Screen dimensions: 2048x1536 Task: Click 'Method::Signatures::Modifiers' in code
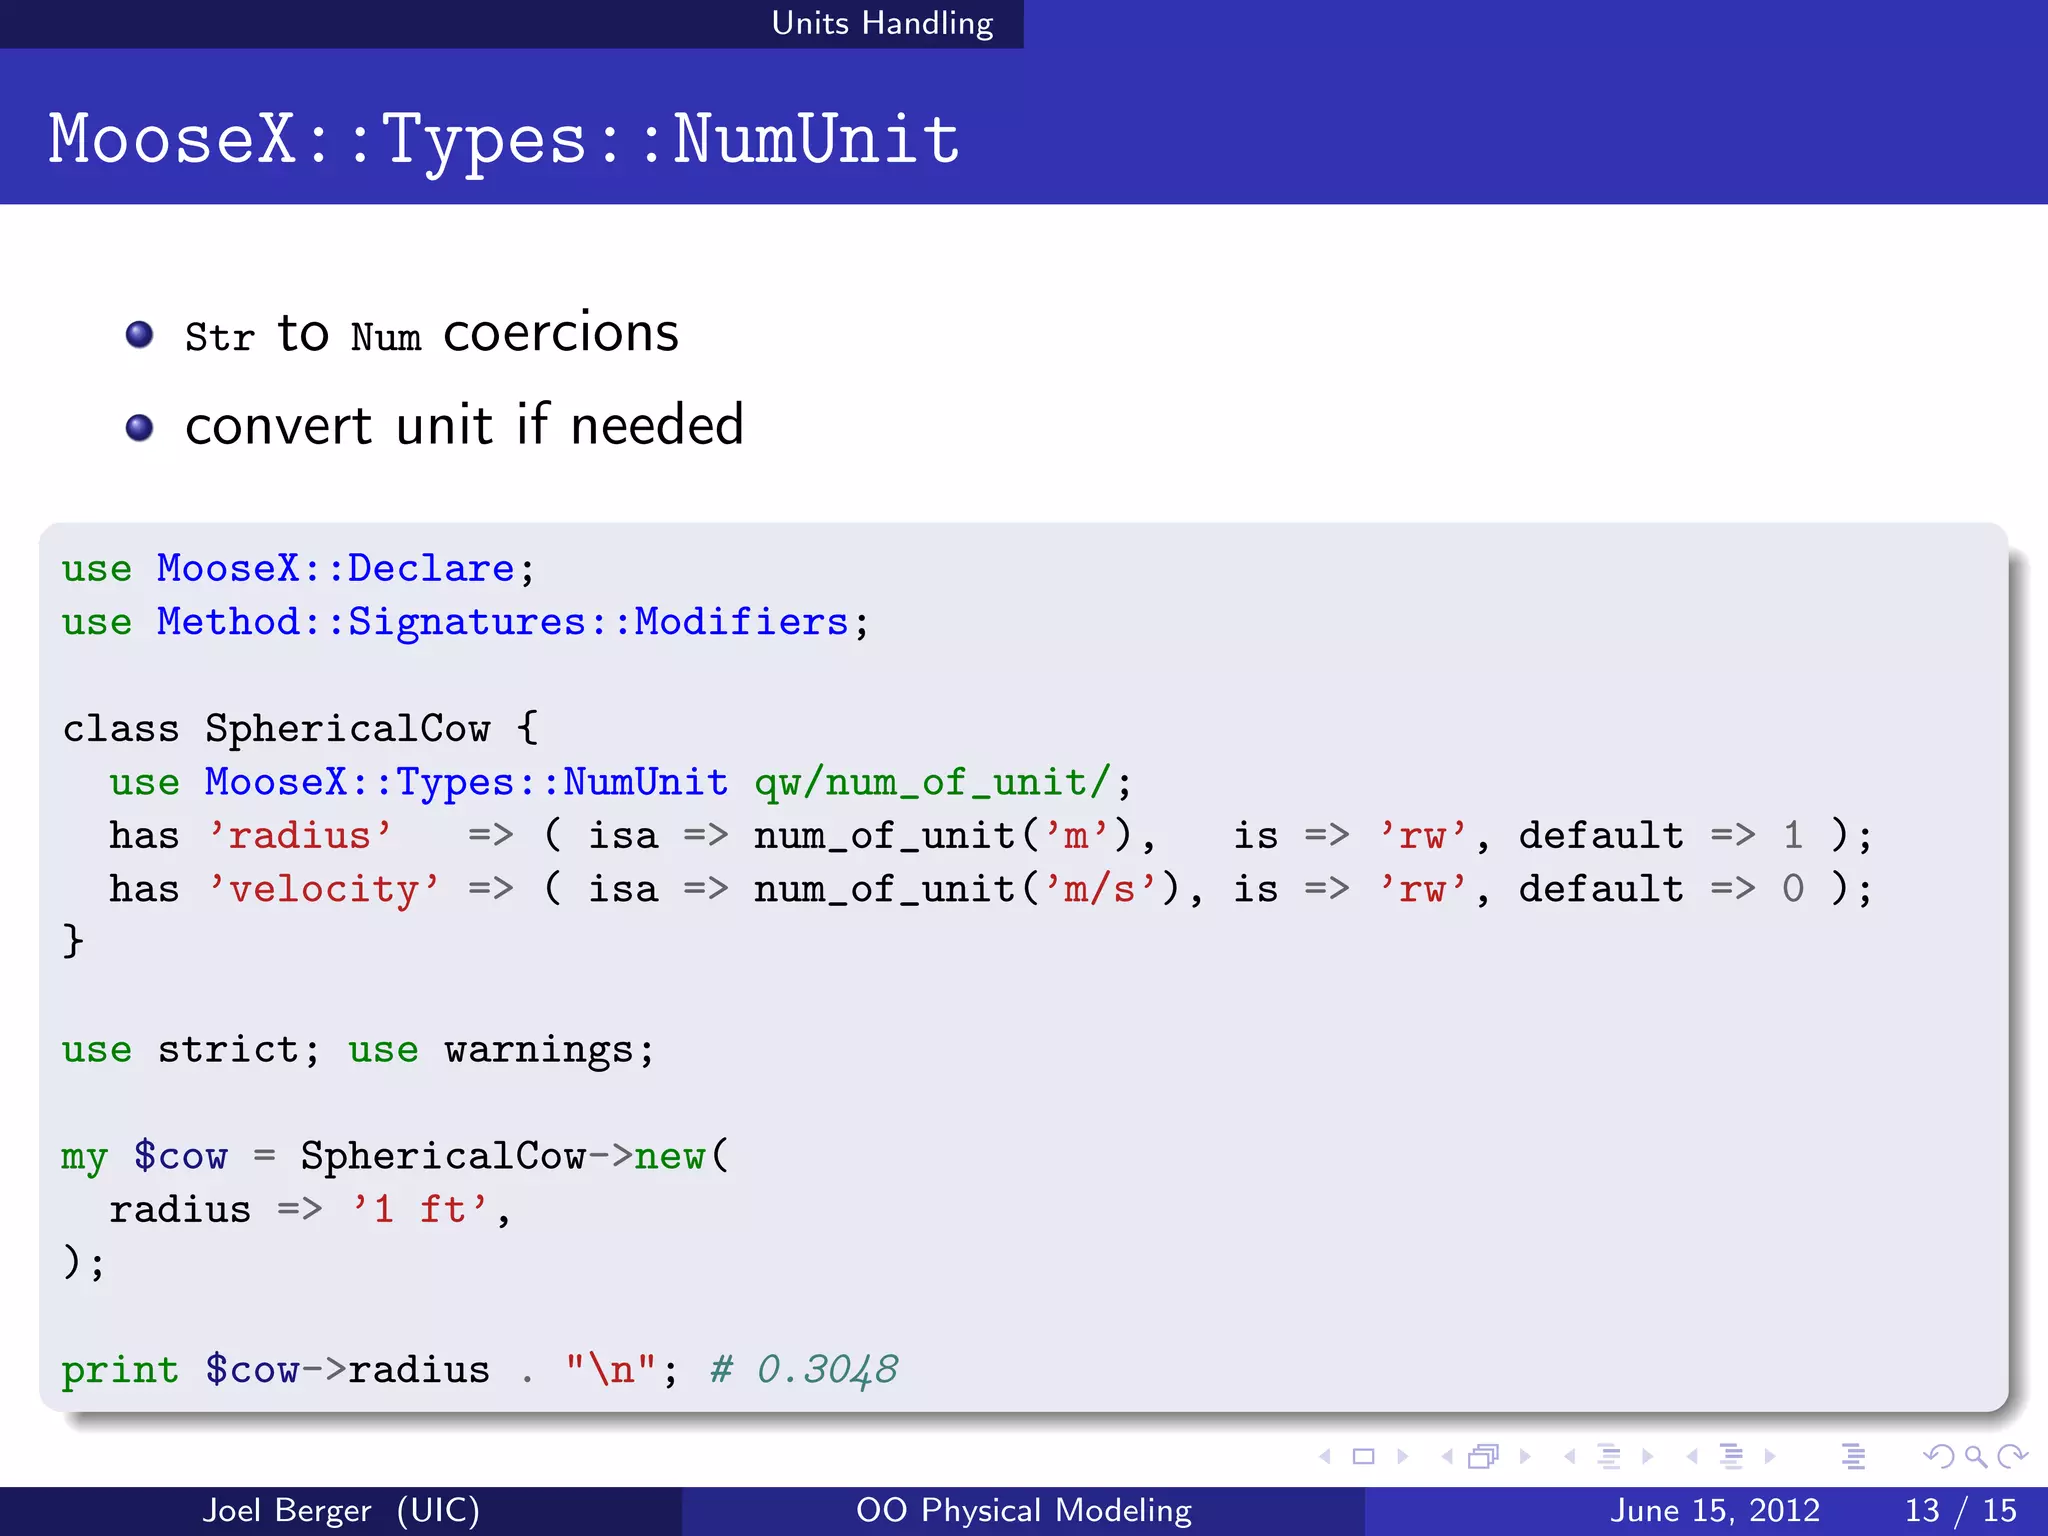503,622
